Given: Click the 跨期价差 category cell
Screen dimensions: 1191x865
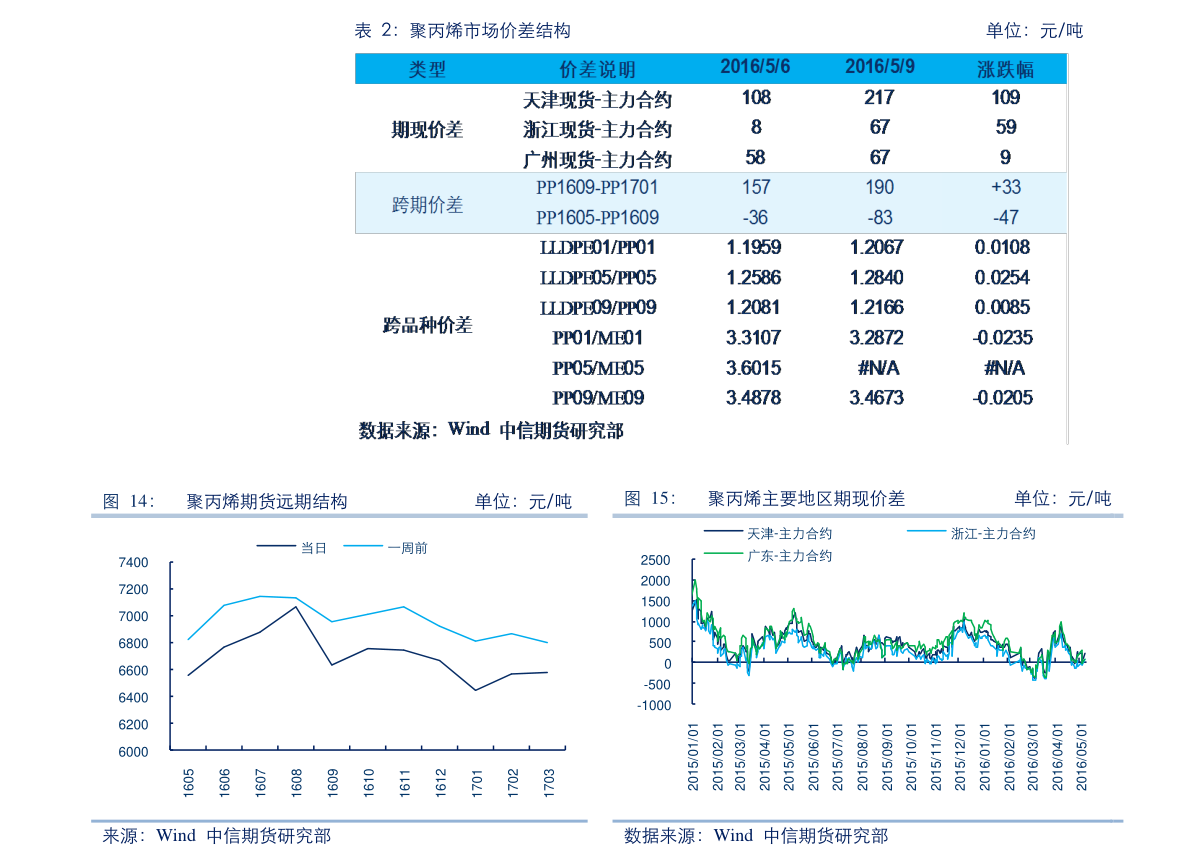Looking at the screenshot, I should coord(427,204).
